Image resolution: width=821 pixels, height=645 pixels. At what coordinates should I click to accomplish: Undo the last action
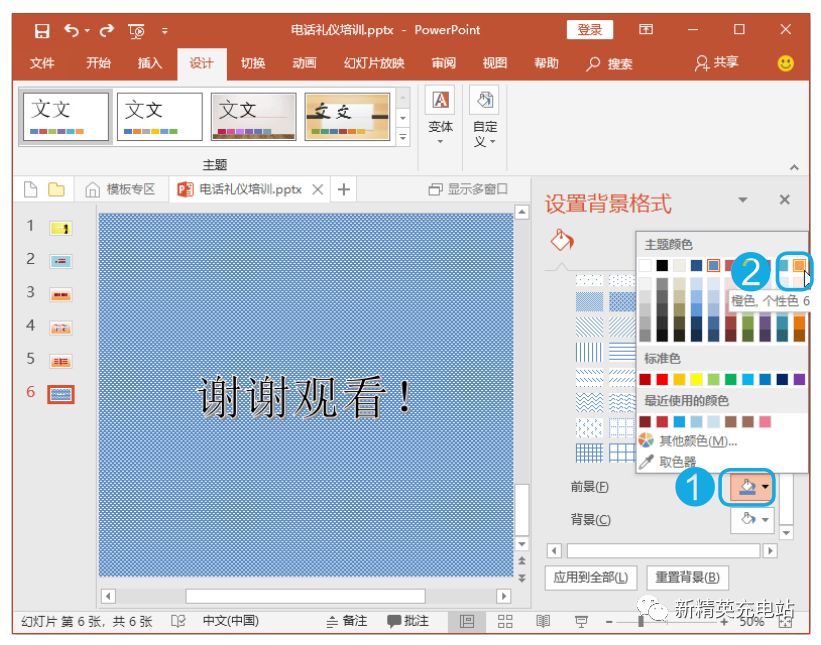pos(72,30)
